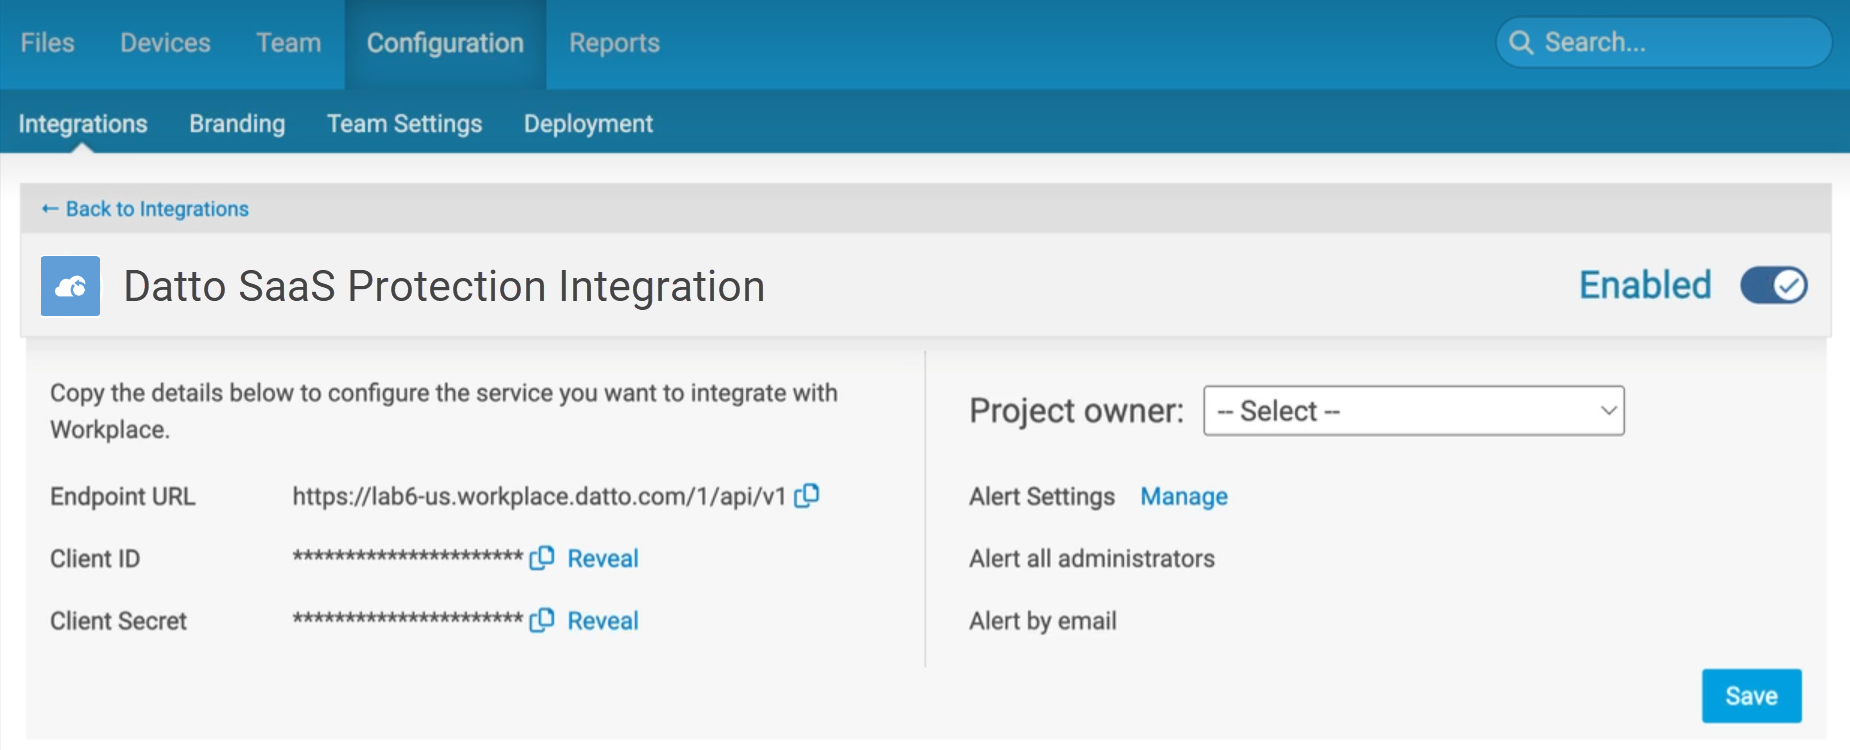1850x750 pixels.
Task: Disable the integration Enabled toggle
Action: (1773, 285)
